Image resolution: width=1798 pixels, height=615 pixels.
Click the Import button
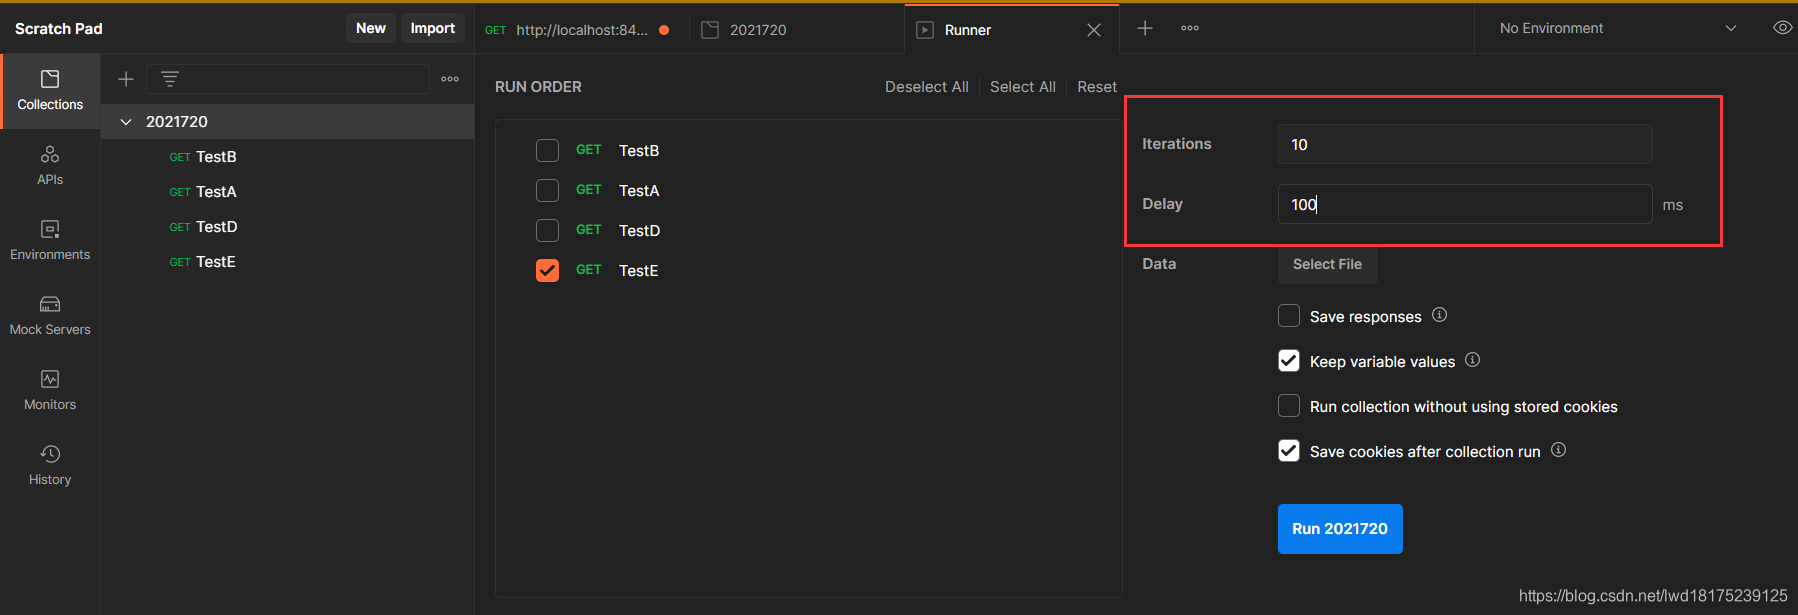[x=433, y=28]
